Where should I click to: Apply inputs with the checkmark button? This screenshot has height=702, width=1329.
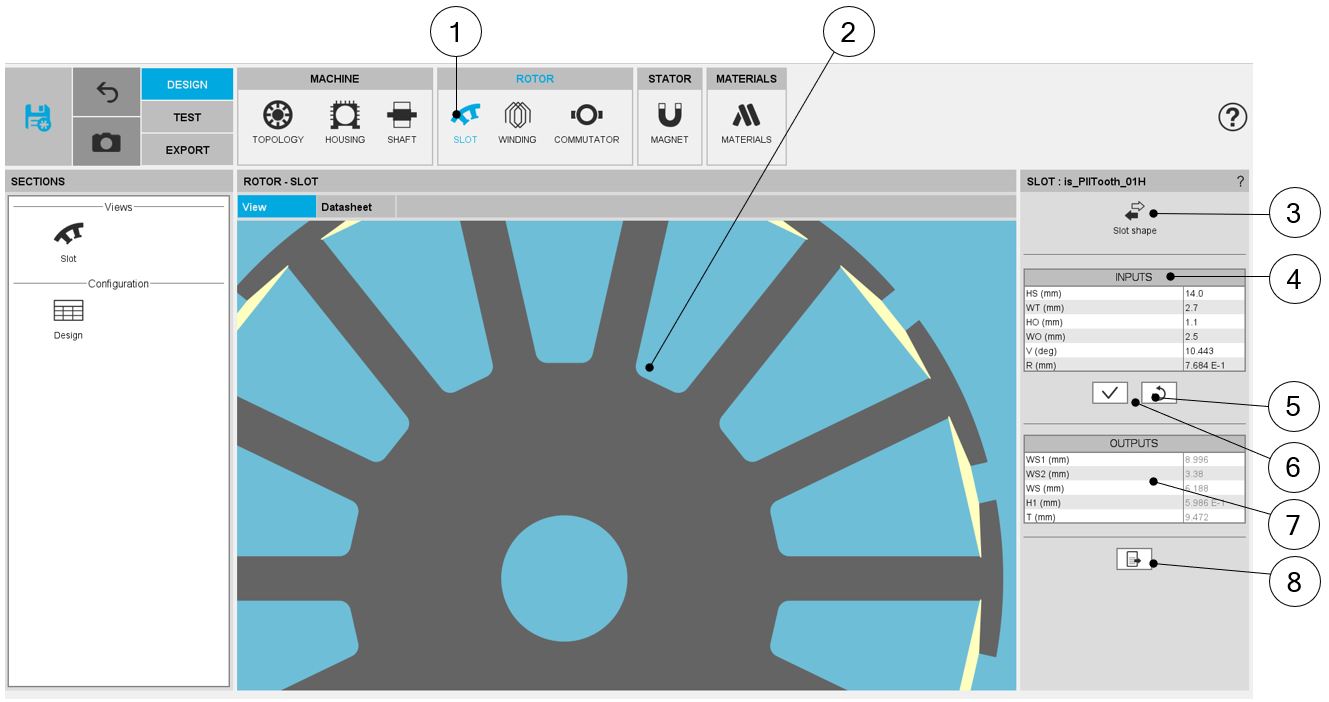click(x=1110, y=394)
